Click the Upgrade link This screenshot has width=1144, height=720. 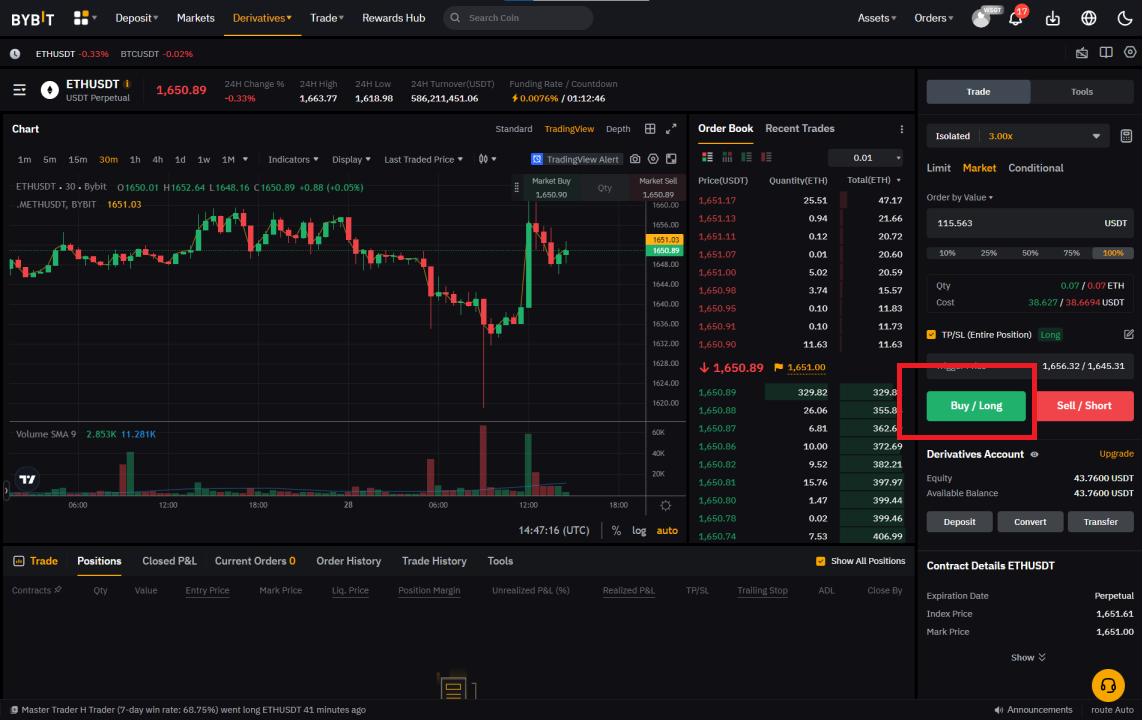(1116, 454)
